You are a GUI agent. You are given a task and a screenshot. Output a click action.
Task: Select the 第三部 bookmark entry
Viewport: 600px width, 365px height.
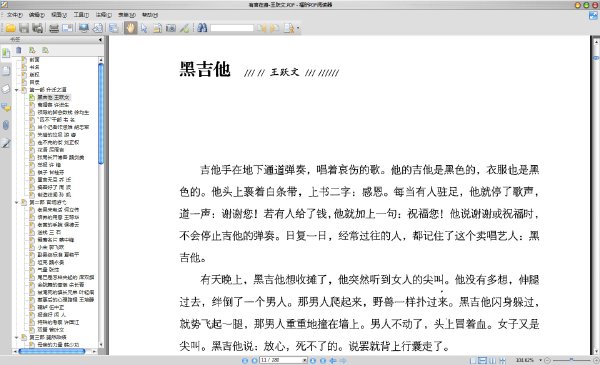(x=48, y=337)
